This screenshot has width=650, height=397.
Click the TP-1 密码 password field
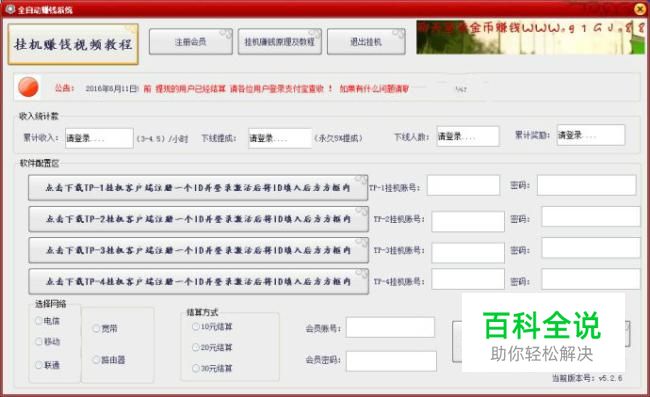[587, 185]
